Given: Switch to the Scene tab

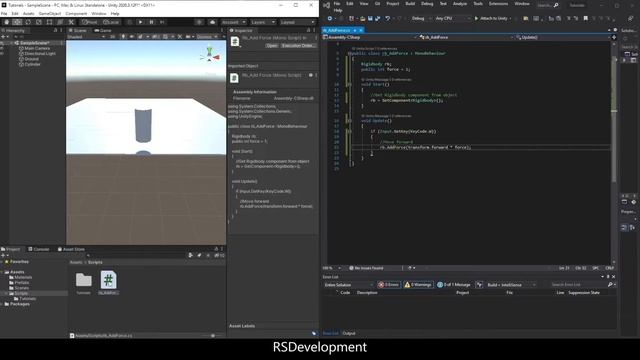Looking at the screenshot, I should [x=78, y=31].
